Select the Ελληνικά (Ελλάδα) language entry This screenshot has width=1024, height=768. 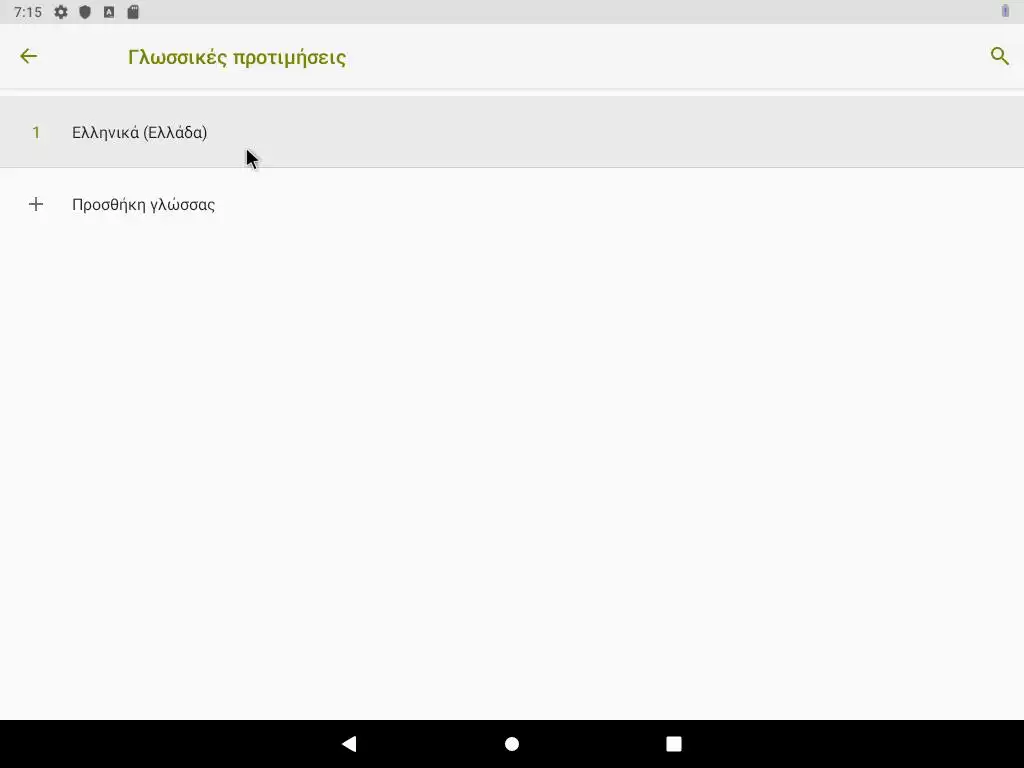(512, 133)
